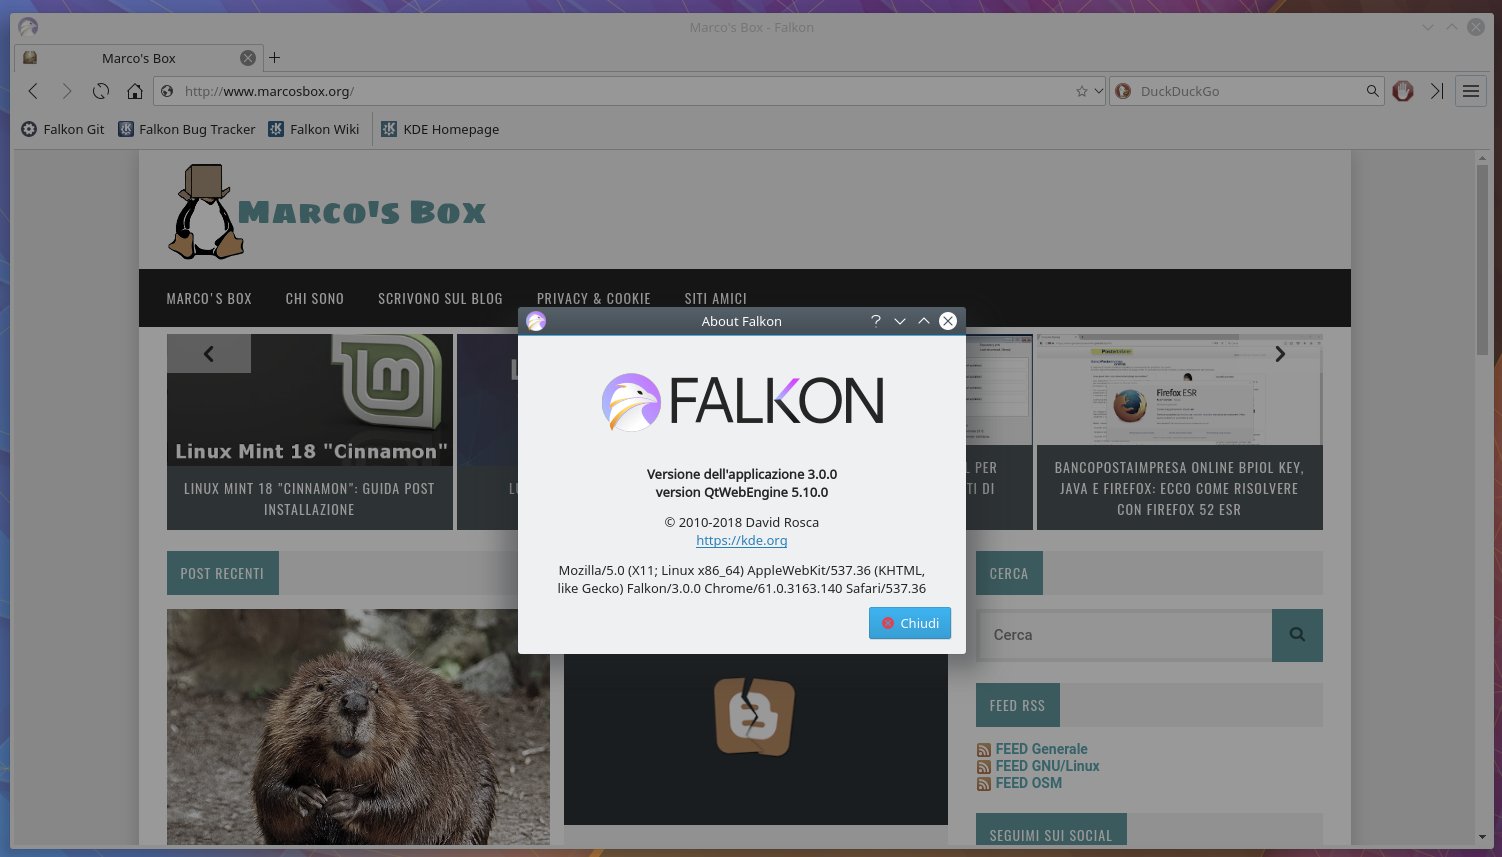Click the Marco's Box tab favicon
Viewport: 1502px width, 857px height.
(30, 58)
